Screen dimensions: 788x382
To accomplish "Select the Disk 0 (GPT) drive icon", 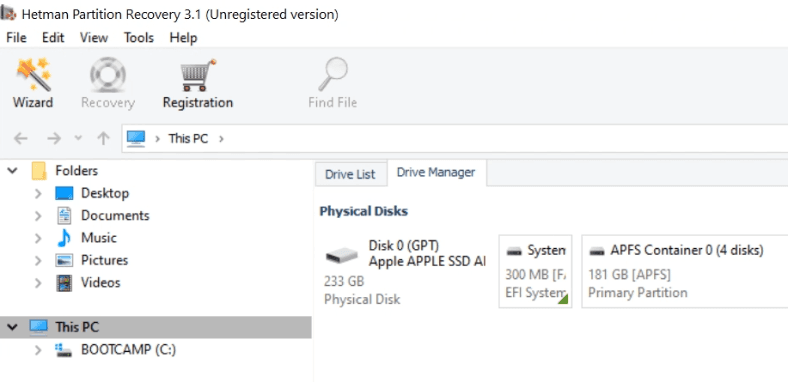I will pyautogui.click(x=341, y=255).
